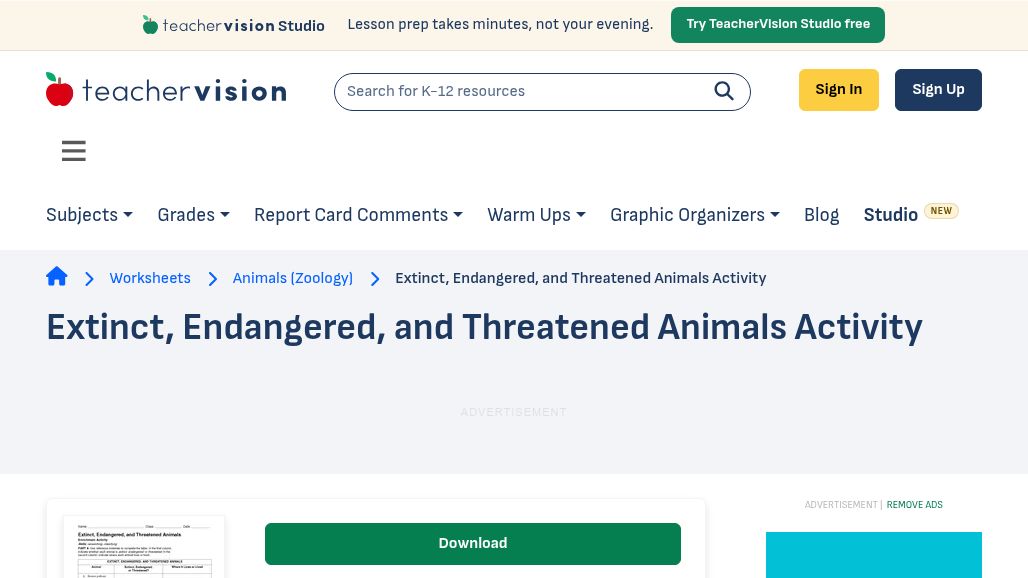The image size is (1028, 578).
Task: Click the teal advertisement banner
Action: (x=874, y=555)
